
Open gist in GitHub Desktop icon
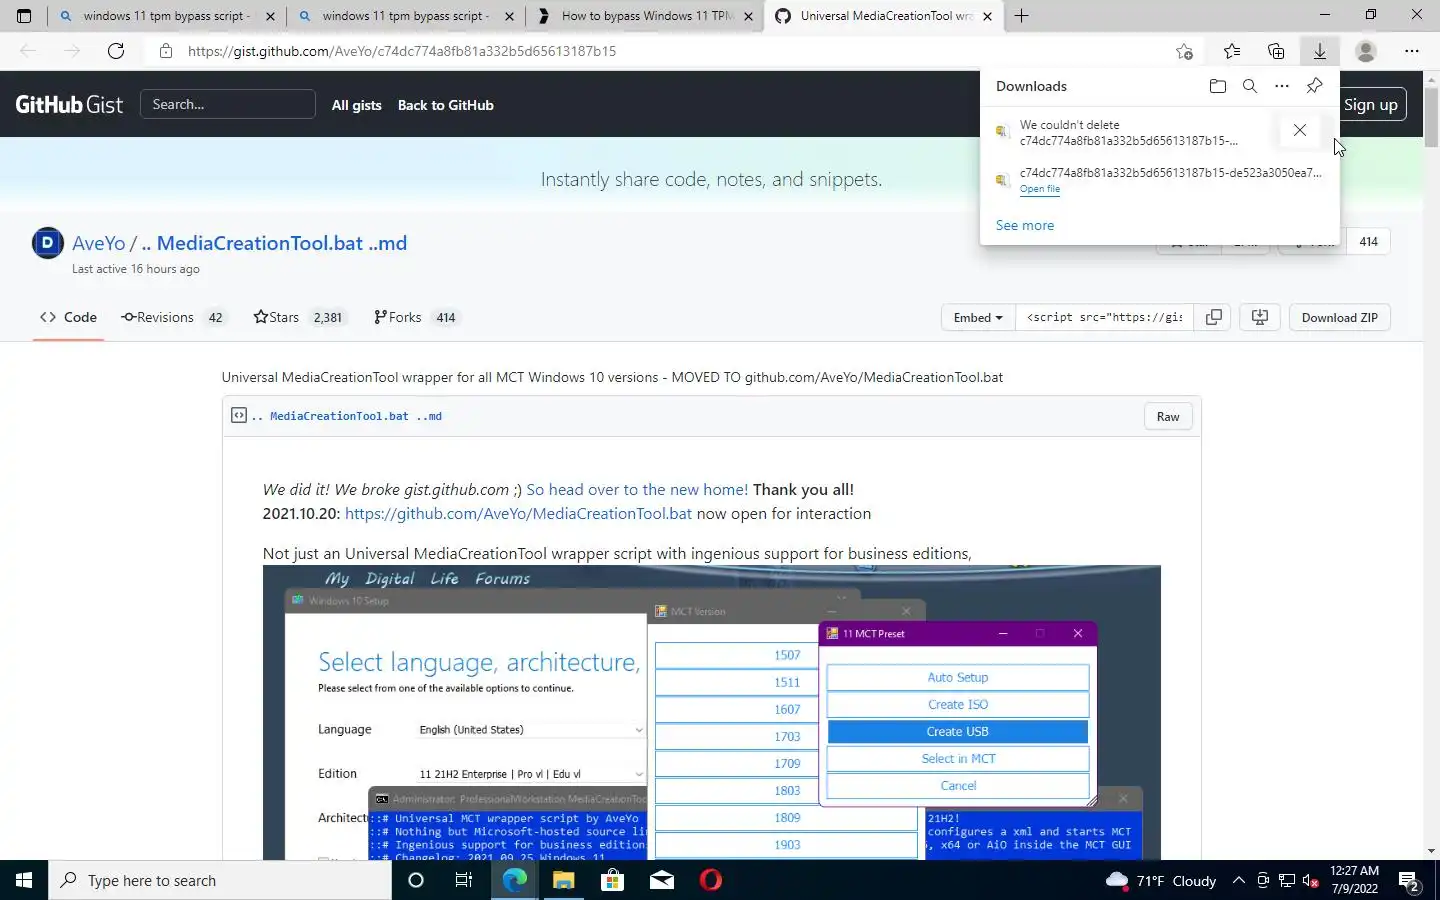tap(1260, 317)
